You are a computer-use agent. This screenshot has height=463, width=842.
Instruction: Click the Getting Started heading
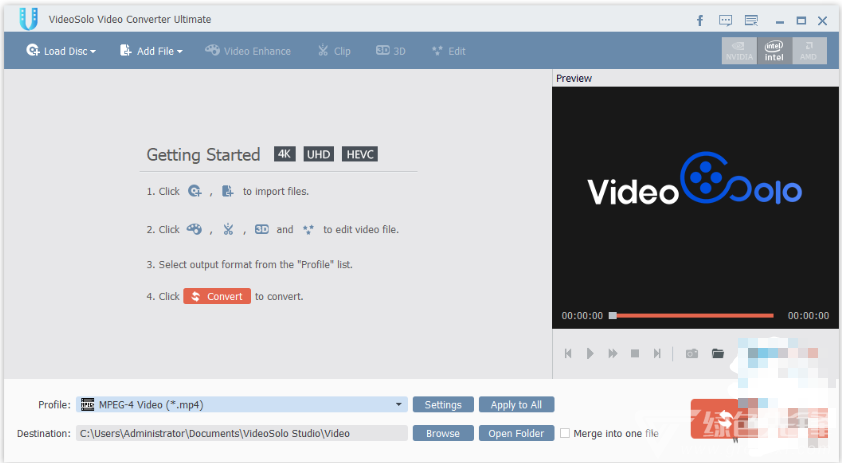[x=203, y=155]
